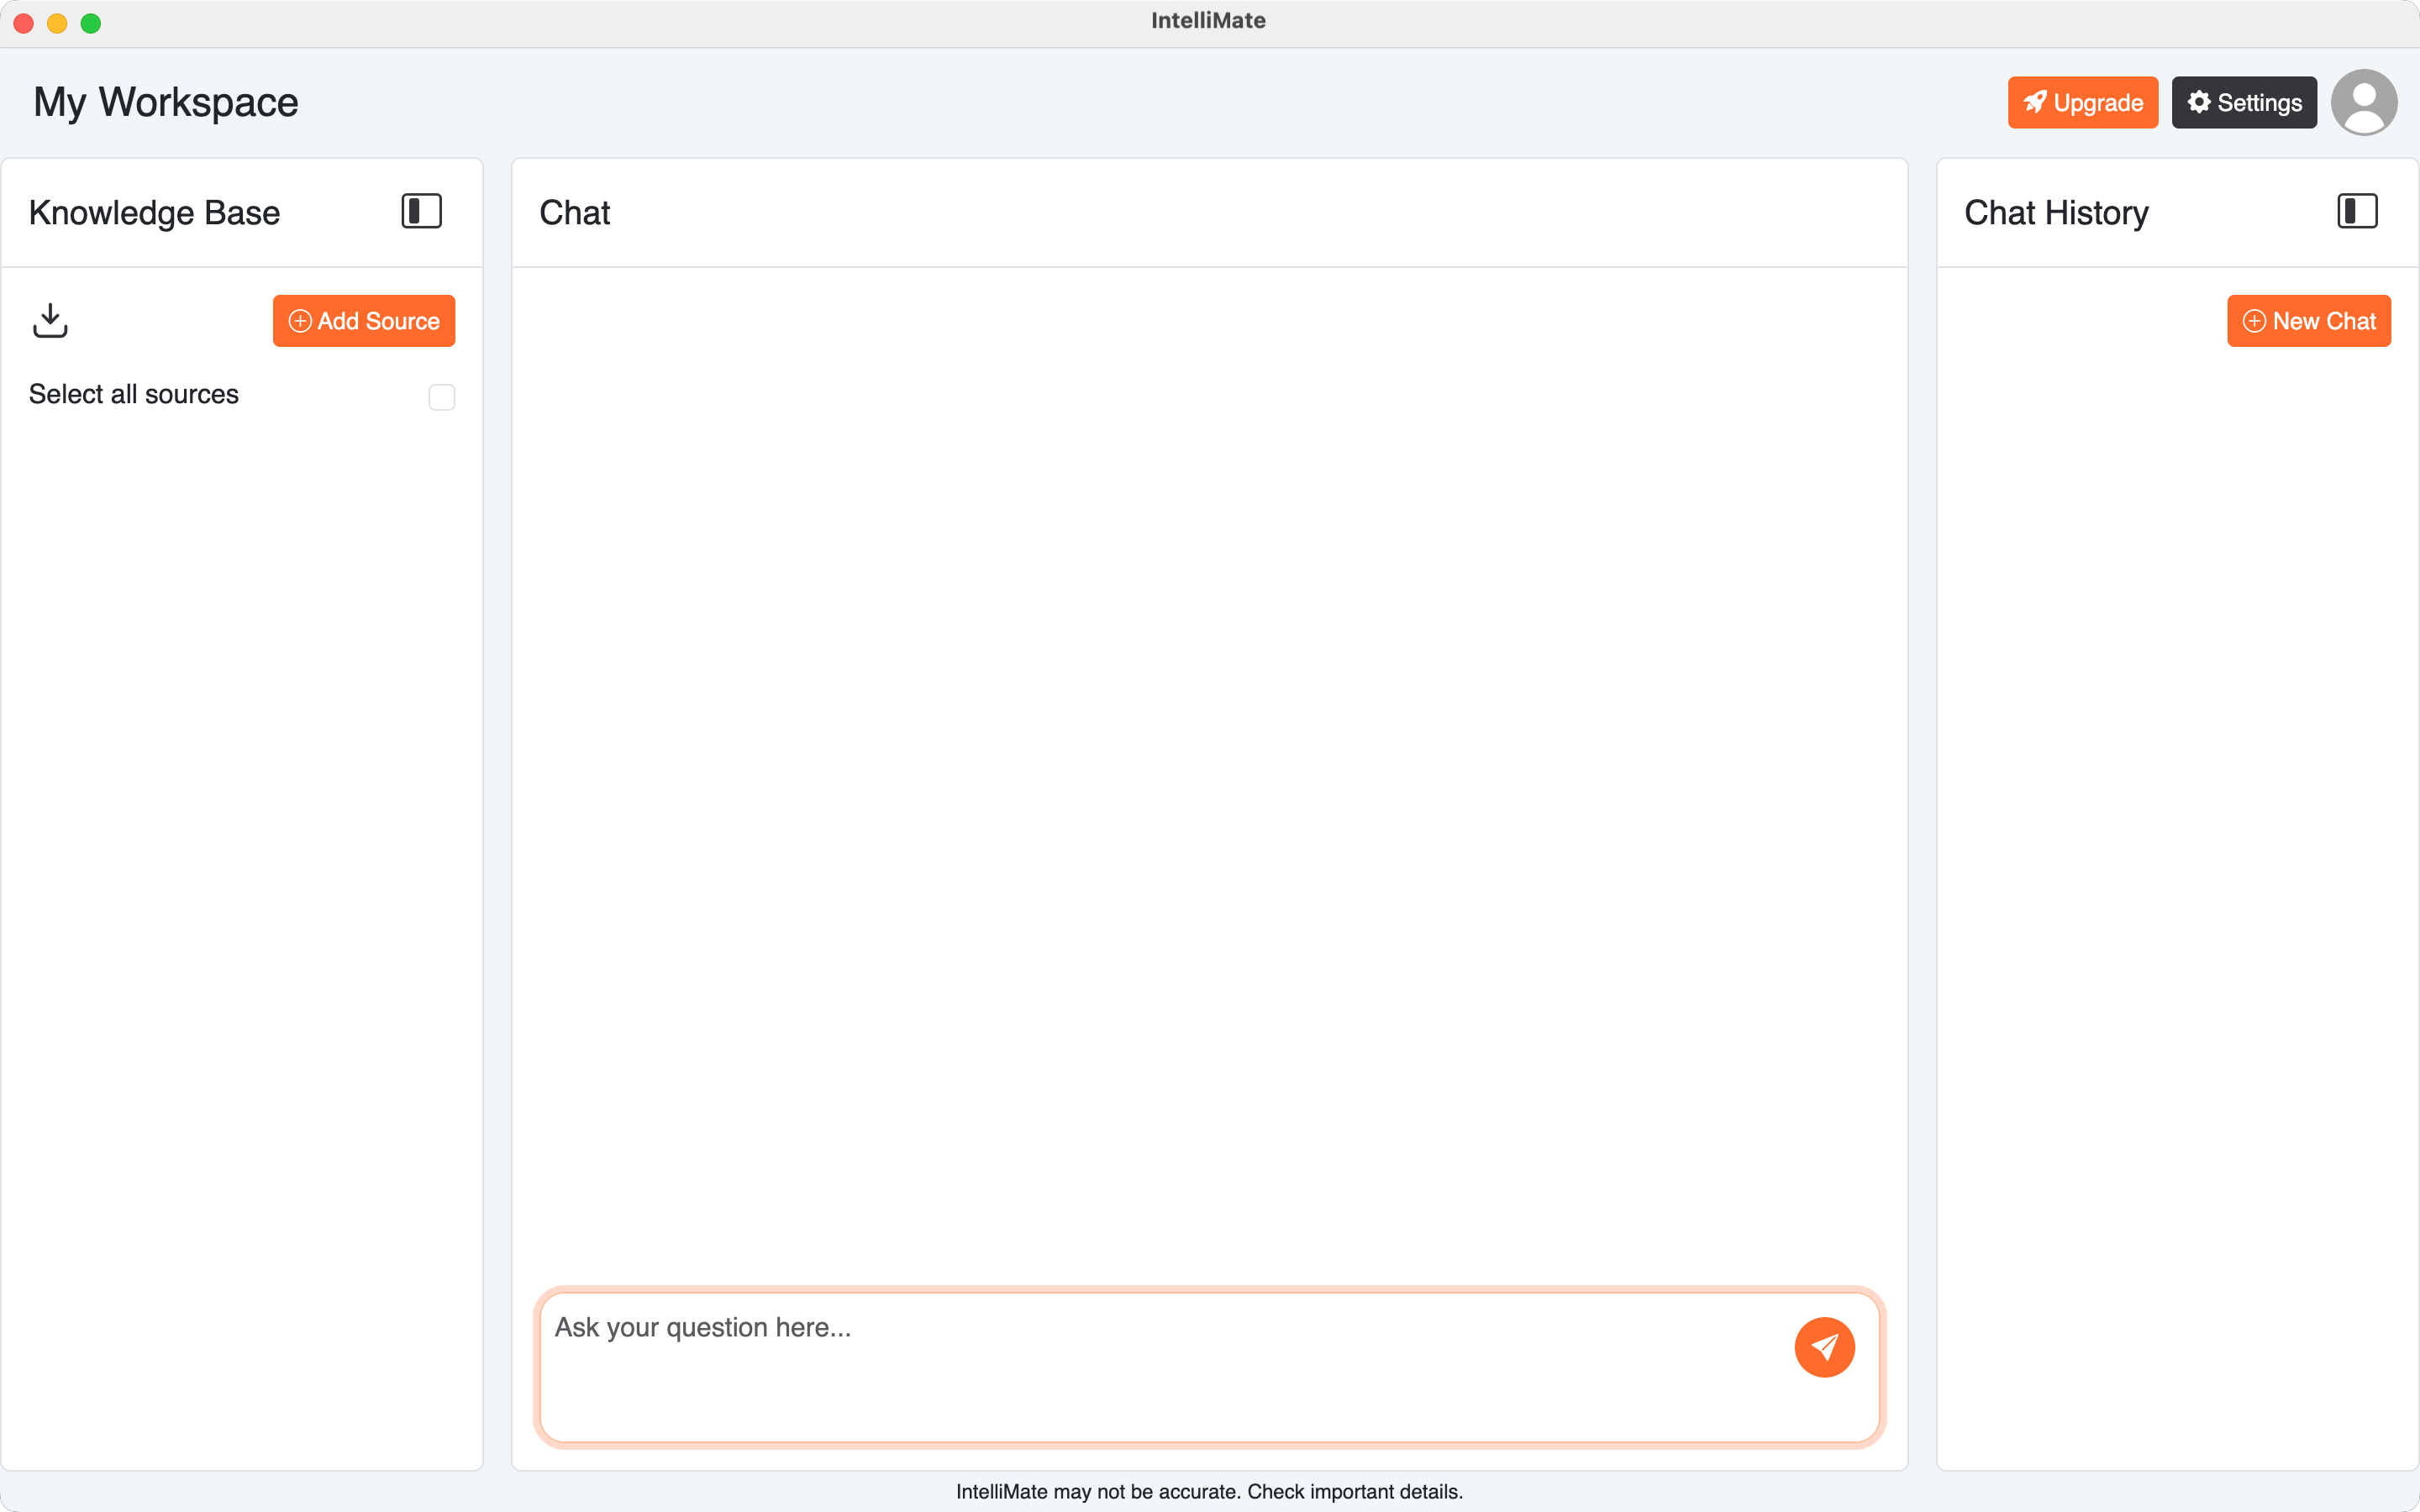
Task: Open the Upgrade dialog
Action: pyautogui.click(x=2082, y=101)
